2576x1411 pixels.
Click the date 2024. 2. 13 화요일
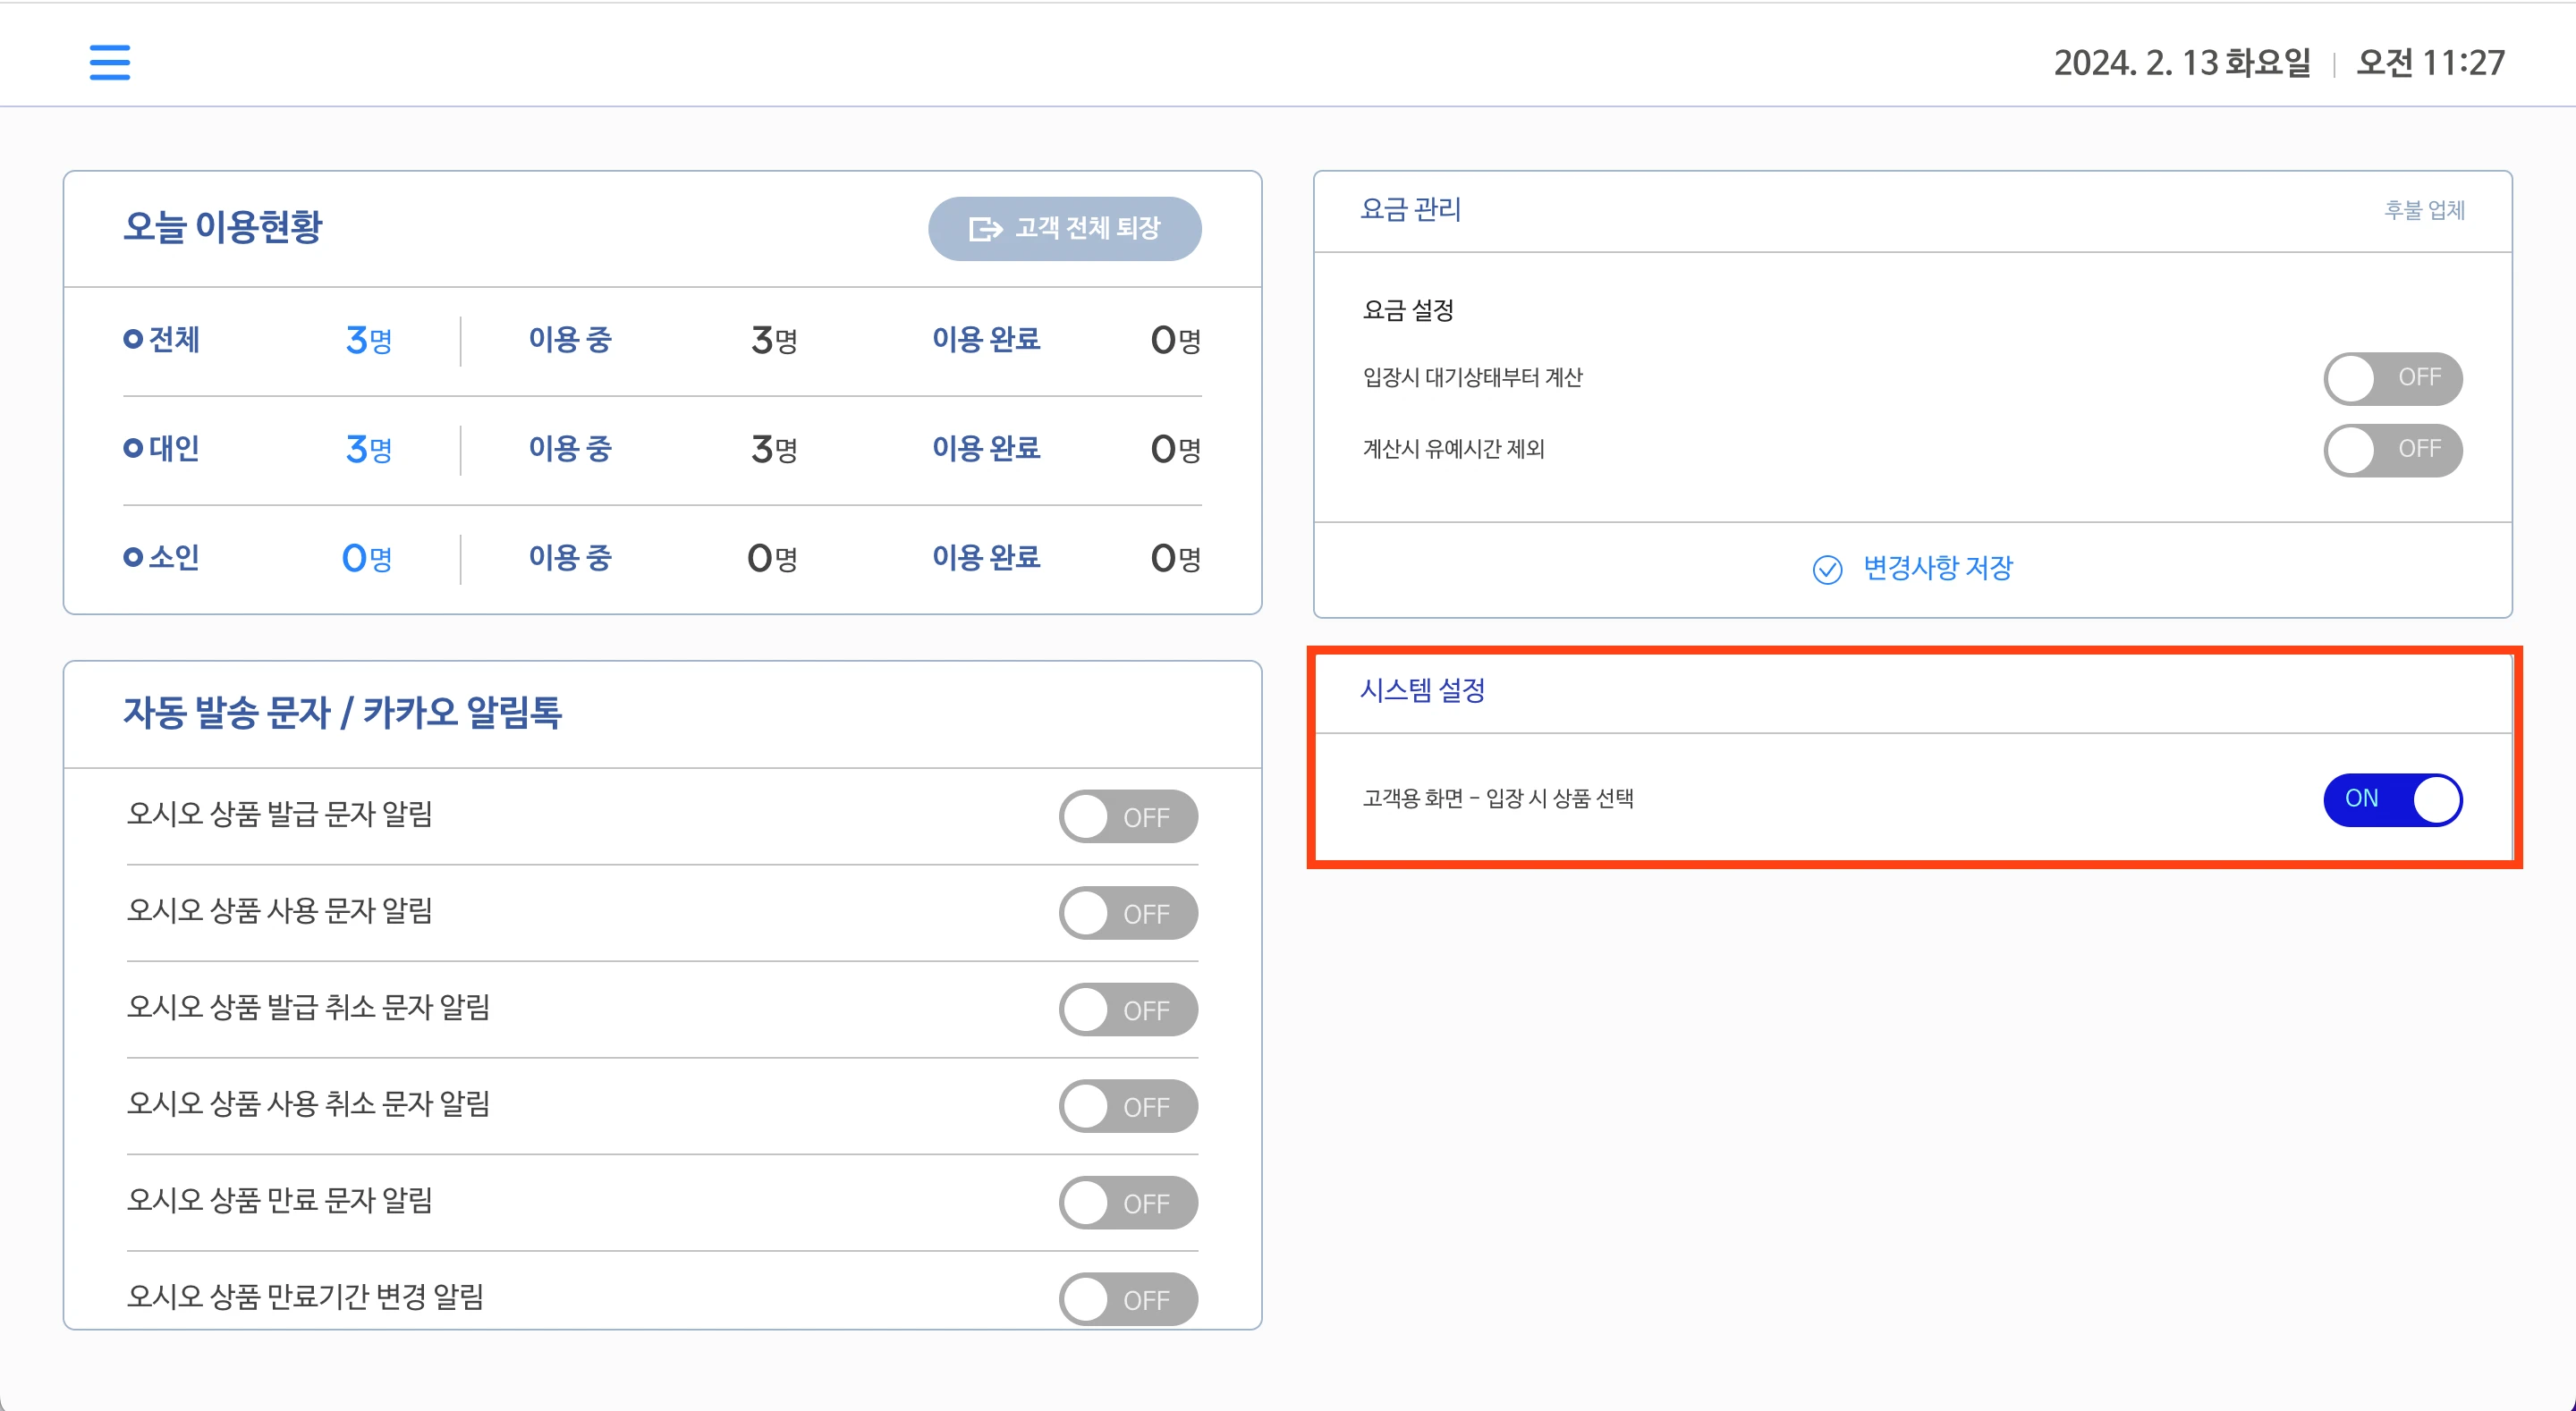click(x=2182, y=63)
